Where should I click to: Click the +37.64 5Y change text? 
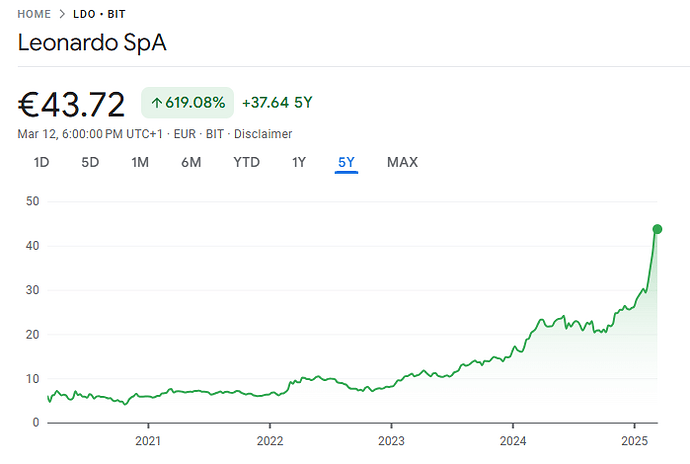tap(278, 103)
